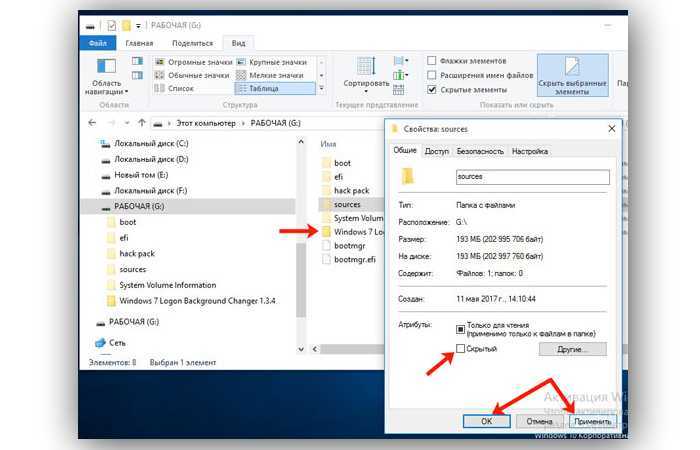Screen dimensions: 700x450
Task: Open the Сортировать sort menu
Action: point(366,75)
